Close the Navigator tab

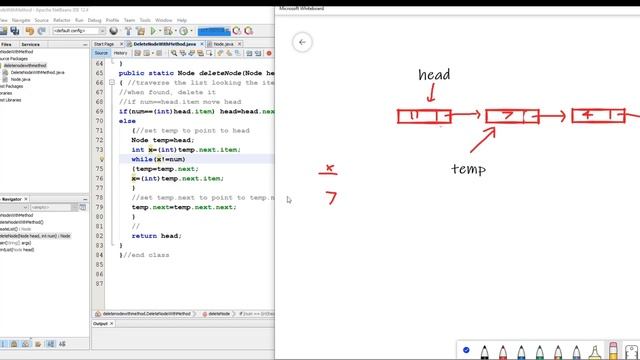pyautogui.click(x=26, y=199)
